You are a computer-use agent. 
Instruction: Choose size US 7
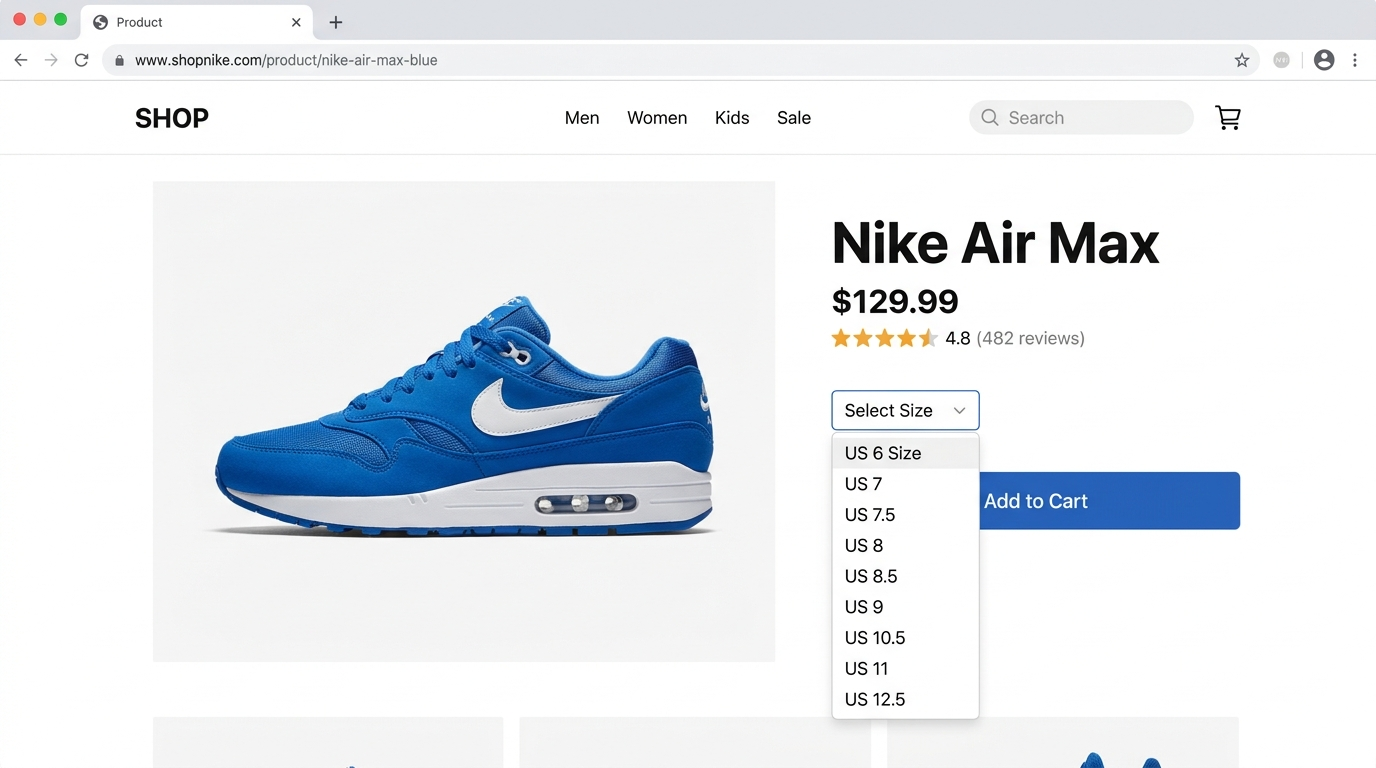(905, 484)
